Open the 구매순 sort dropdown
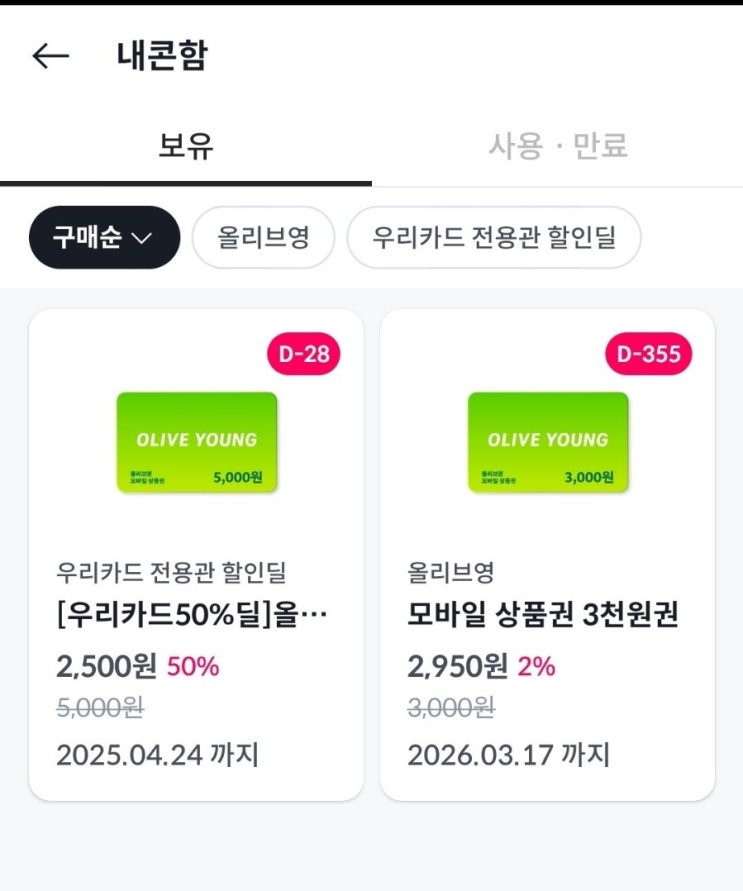 point(105,237)
